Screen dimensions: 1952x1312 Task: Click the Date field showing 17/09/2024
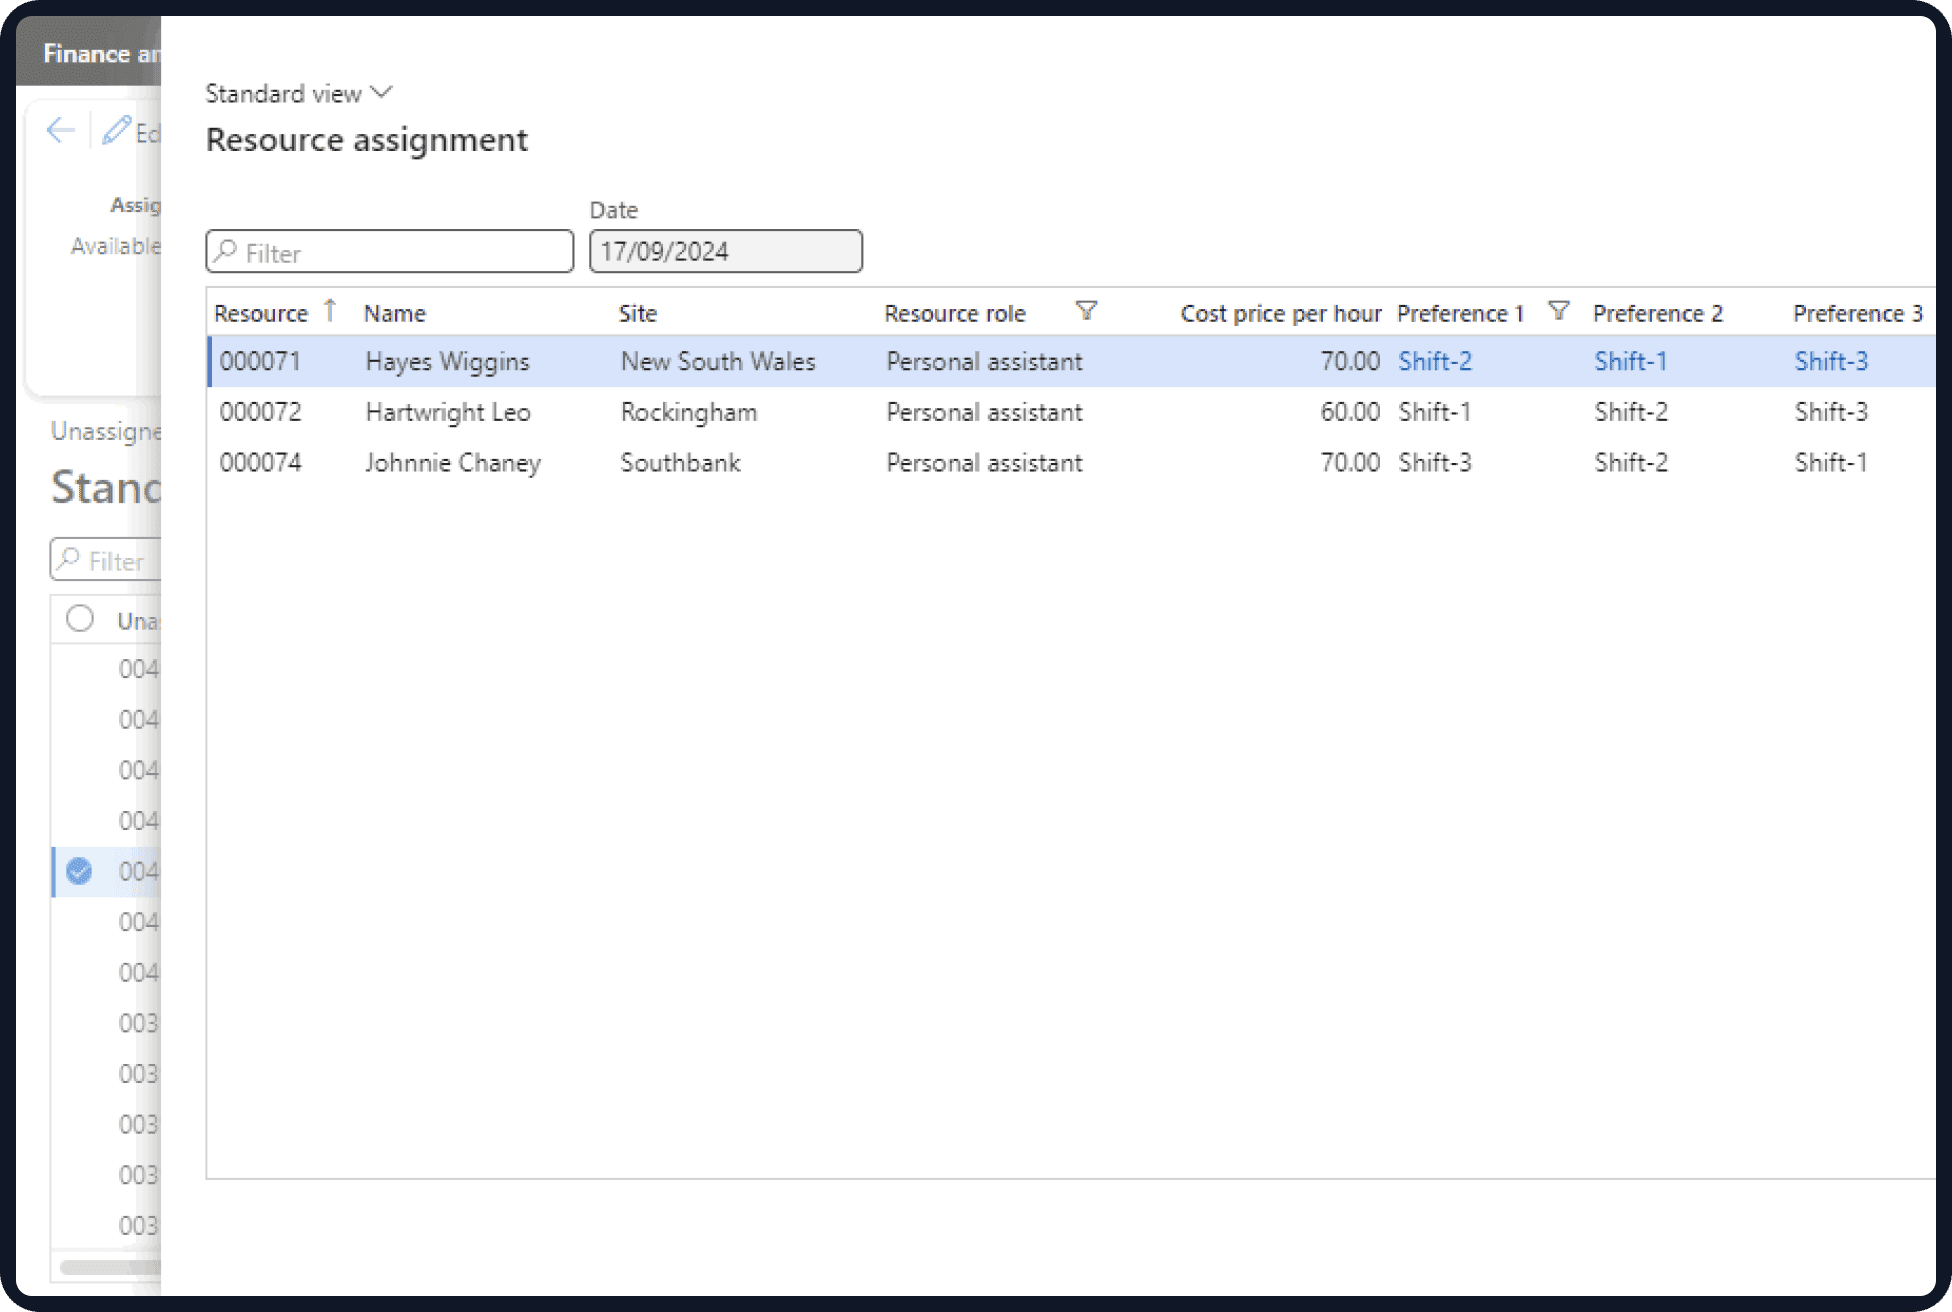[726, 251]
